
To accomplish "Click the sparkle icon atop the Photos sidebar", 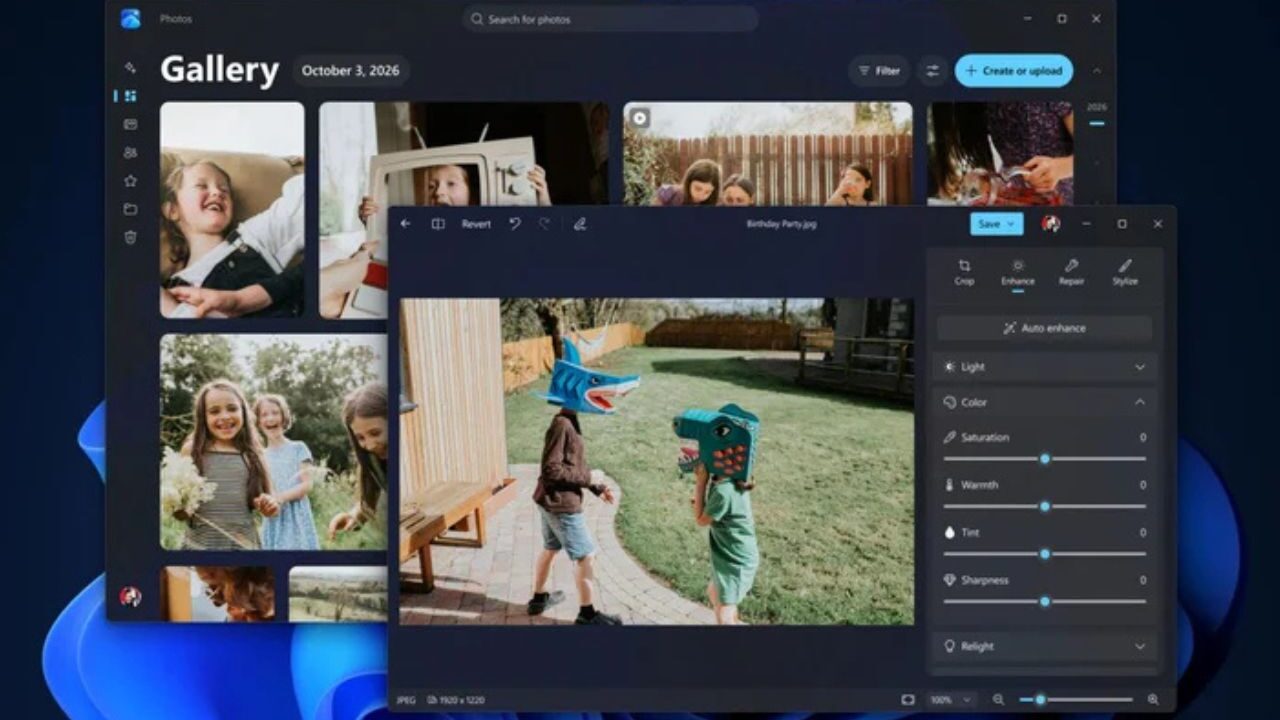I will tap(130, 68).
